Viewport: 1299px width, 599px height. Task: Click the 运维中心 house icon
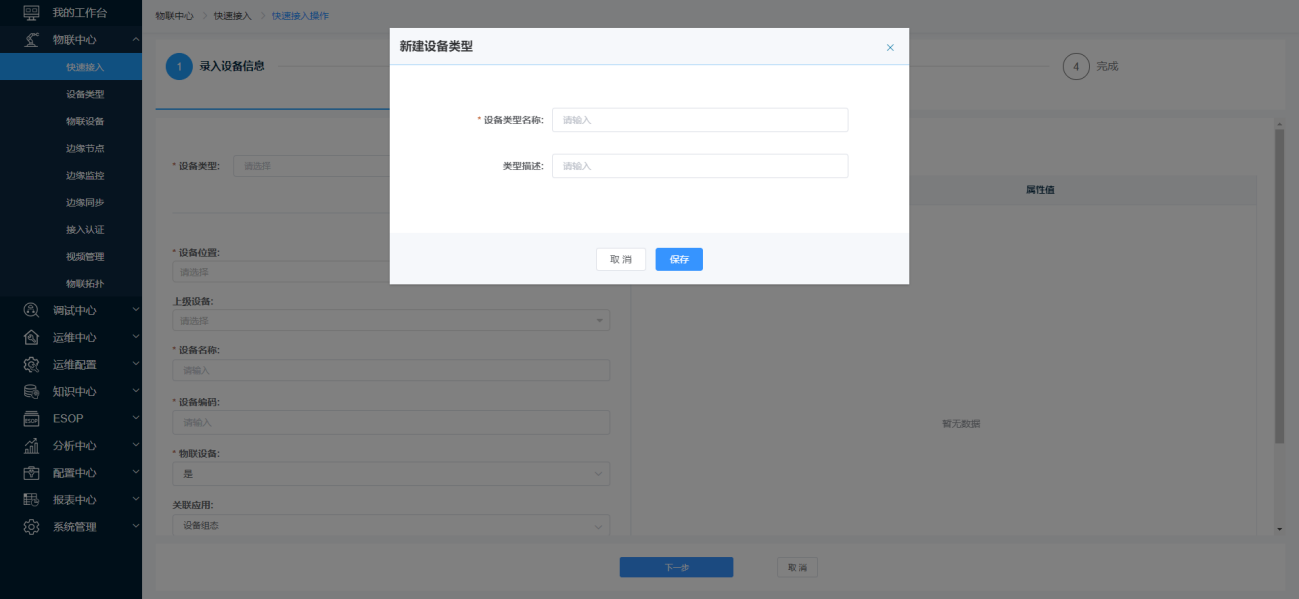(31, 337)
